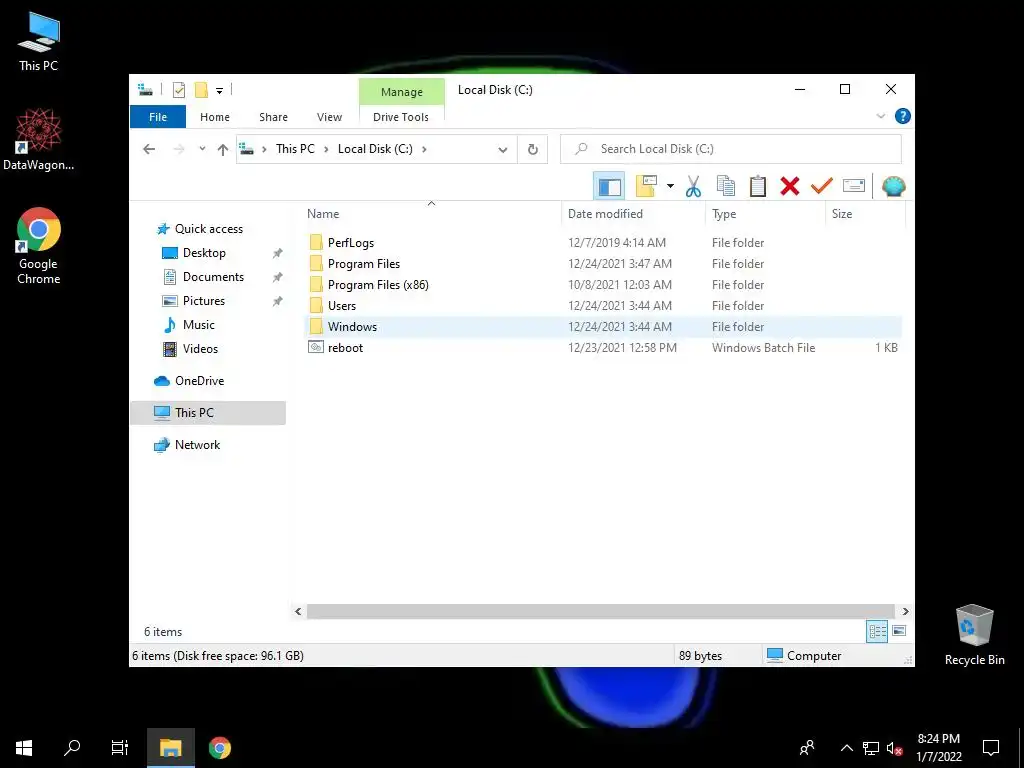Switch to the Share ribbon tab
Screen dimensions: 1024x768
(x=273, y=117)
